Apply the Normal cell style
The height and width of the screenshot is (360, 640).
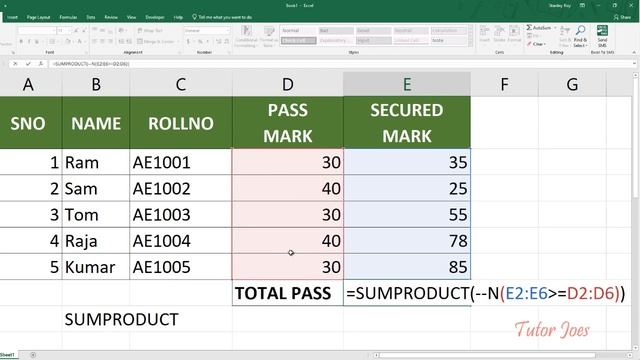(298, 31)
